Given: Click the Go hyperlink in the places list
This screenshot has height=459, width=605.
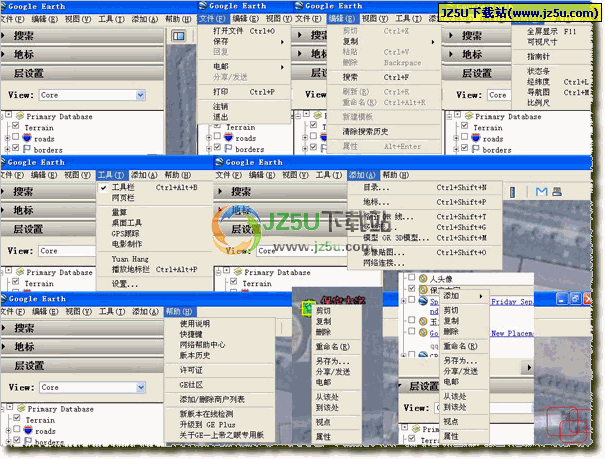Looking at the screenshot, I should pos(434,333).
